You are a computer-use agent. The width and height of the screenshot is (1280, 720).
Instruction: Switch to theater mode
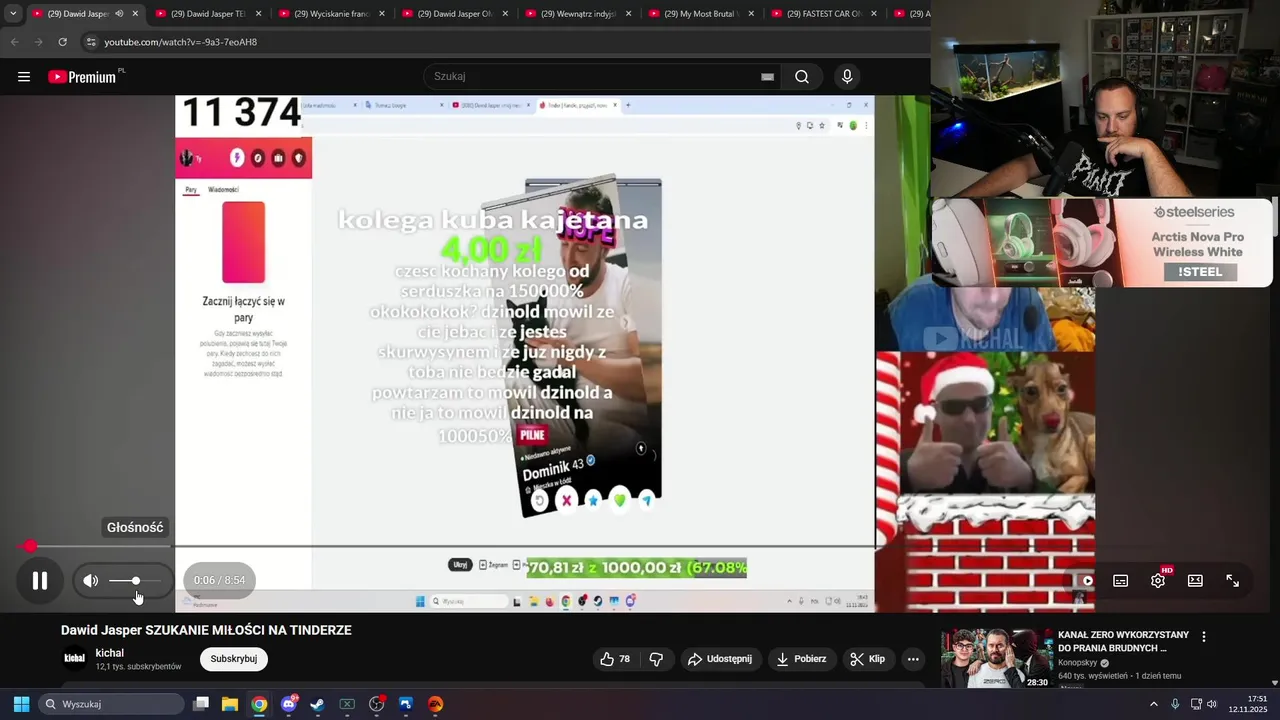[1195, 581]
